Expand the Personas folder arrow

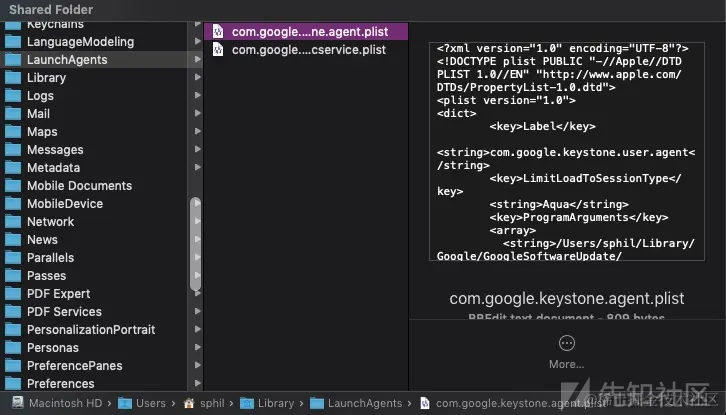(x=198, y=347)
